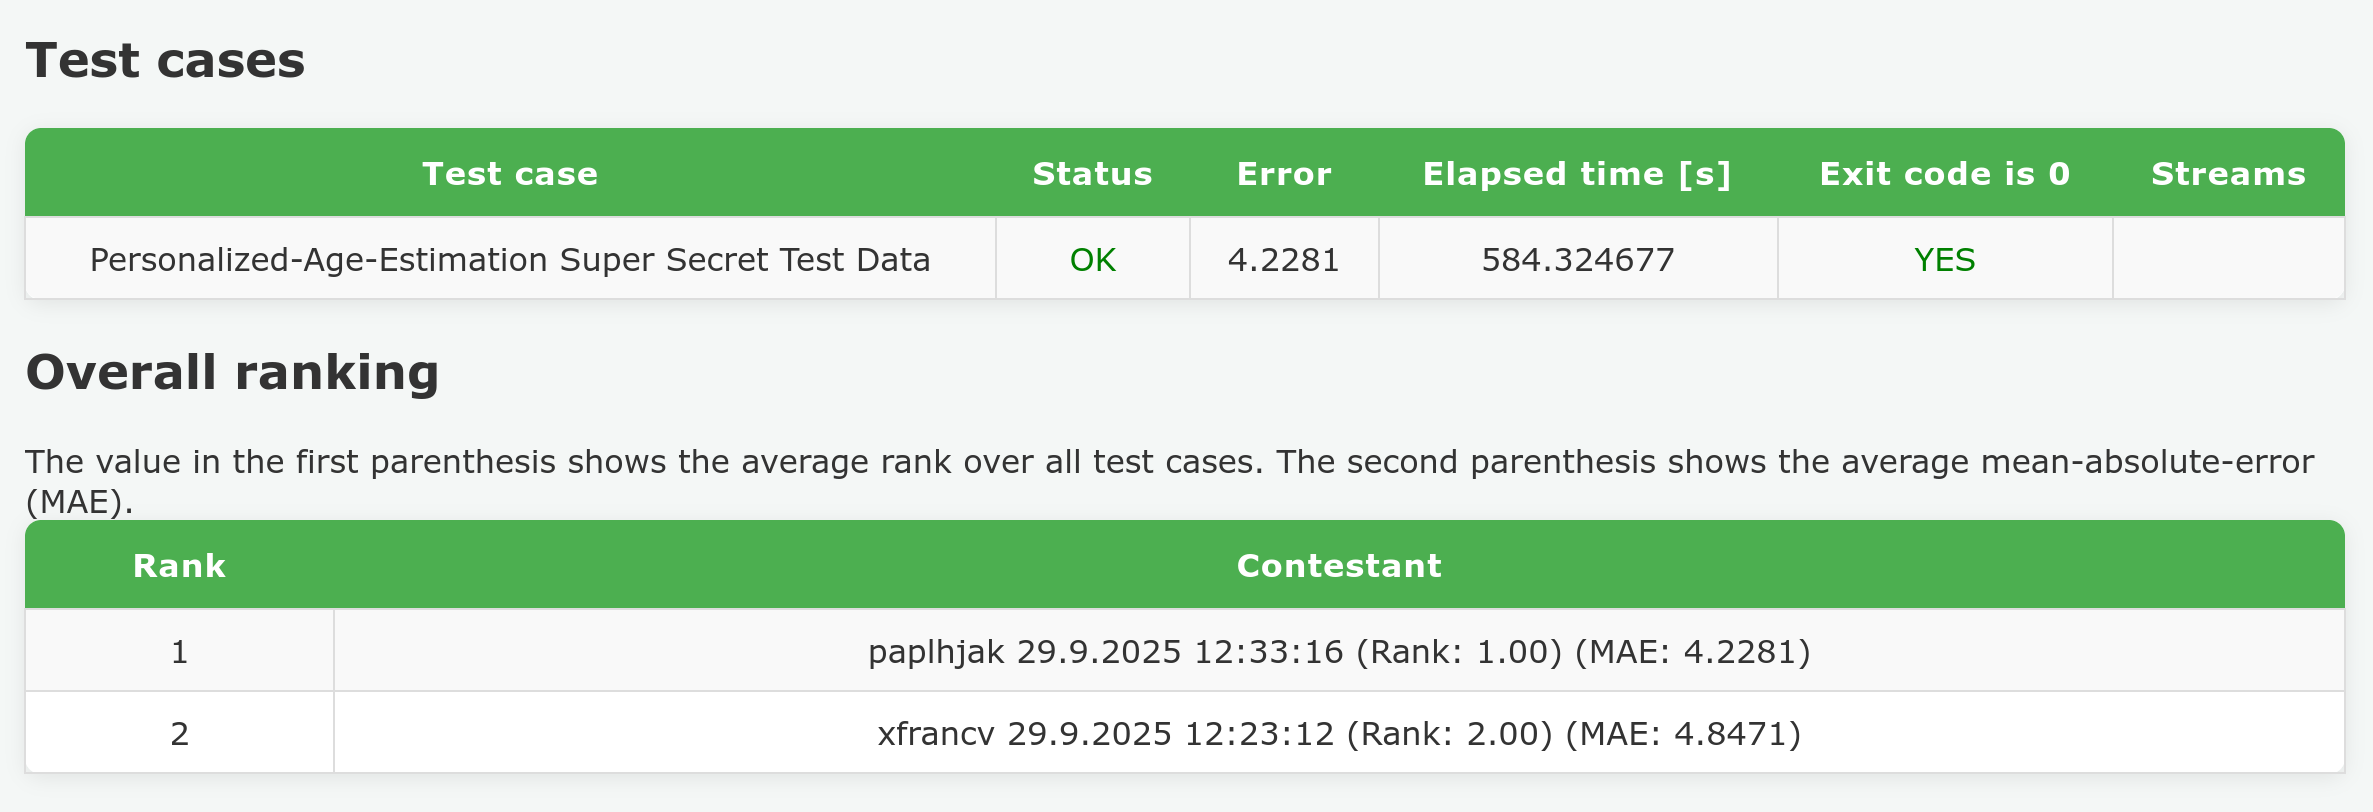Select the "Status" column header
Image resolution: width=2373 pixels, height=812 pixels.
[1092, 174]
